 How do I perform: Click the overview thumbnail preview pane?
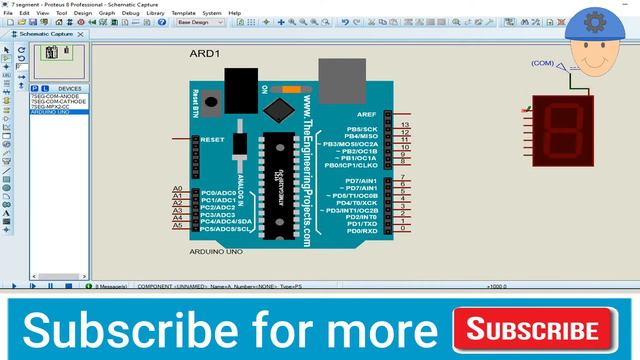[59, 62]
